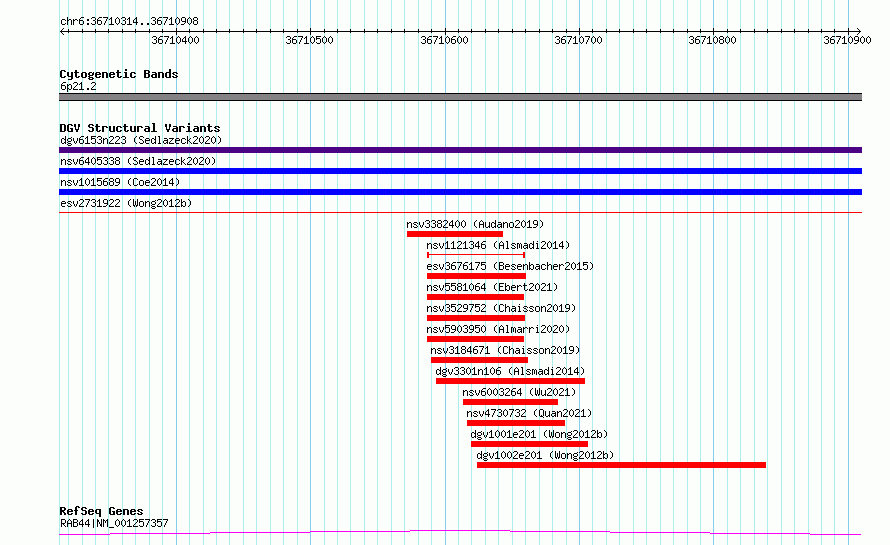
Task: Click the chr6:36710314..36710908 region label
Action: pos(129,21)
